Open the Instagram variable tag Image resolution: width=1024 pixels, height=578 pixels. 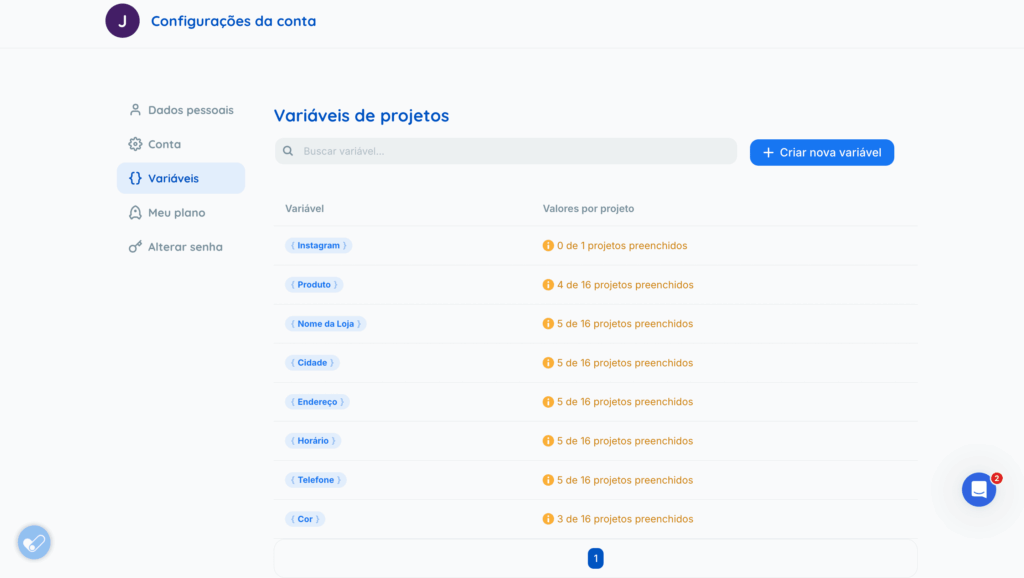pos(318,246)
